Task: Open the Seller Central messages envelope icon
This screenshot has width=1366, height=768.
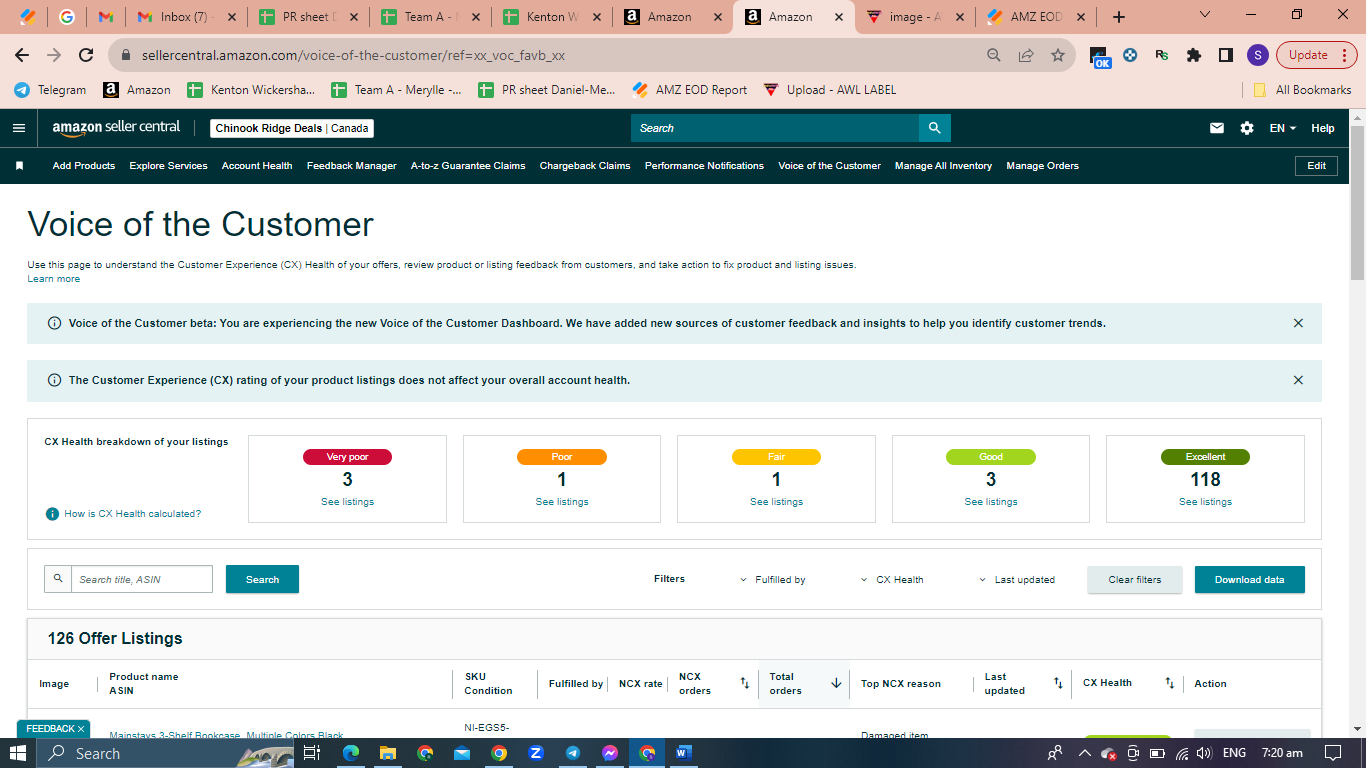Action: tap(1217, 128)
